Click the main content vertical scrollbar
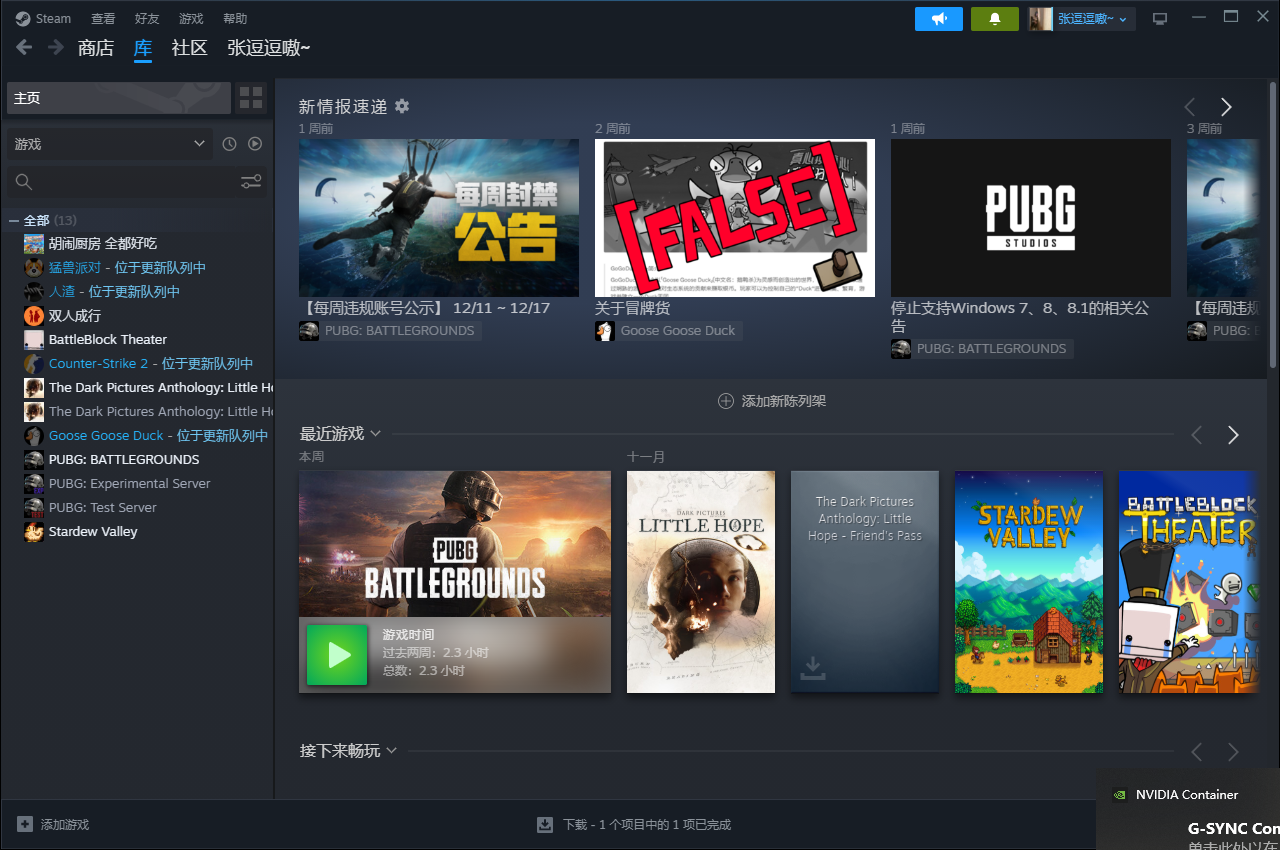Screen dimensions: 1280x850 1273,225
